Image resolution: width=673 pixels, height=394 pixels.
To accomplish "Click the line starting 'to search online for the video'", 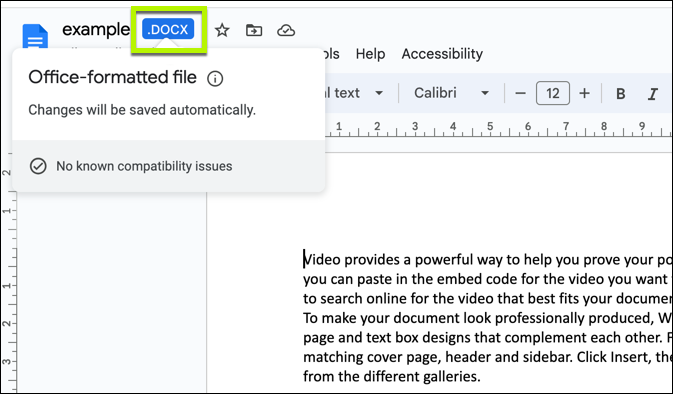I will click(x=488, y=299).
